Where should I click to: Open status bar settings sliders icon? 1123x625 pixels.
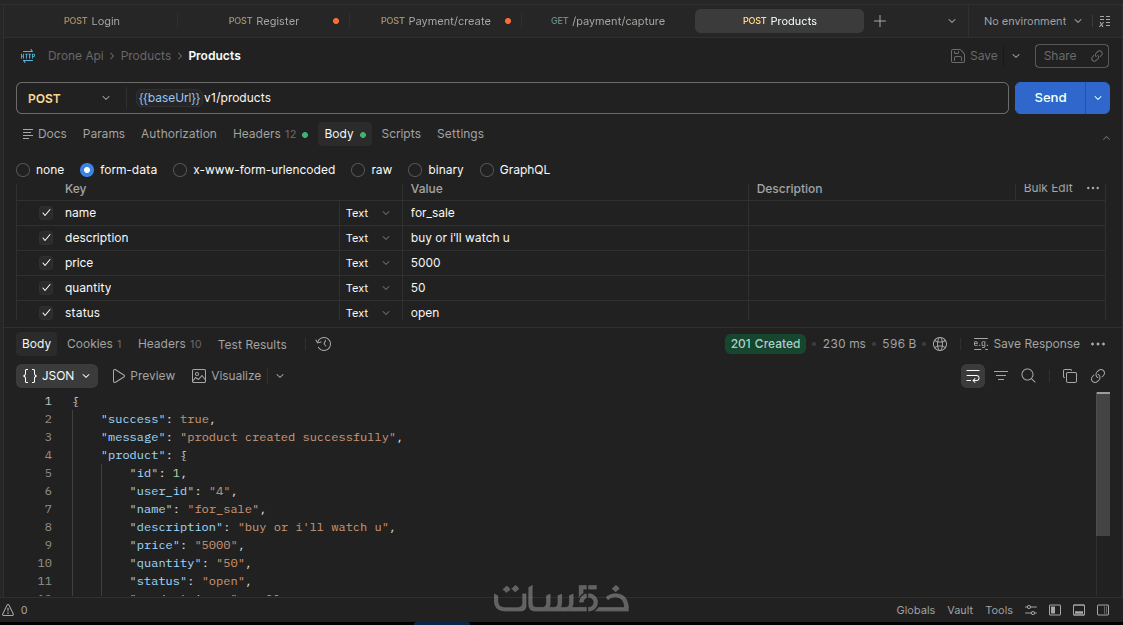coord(1031,610)
